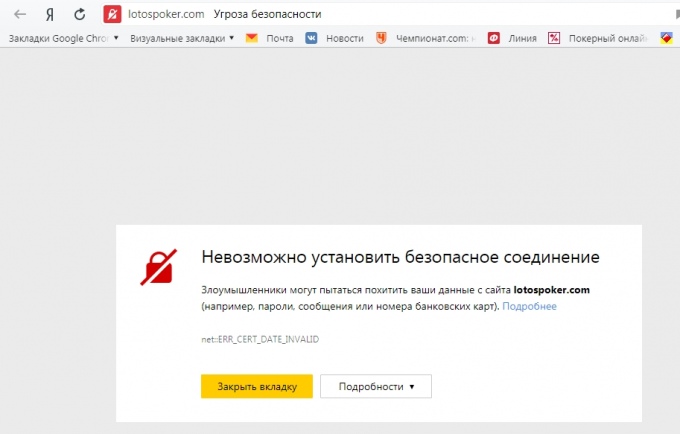Click the crossed-out red lock warning icon
This screenshot has height=434, width=680.
click(x=159, y=267)
